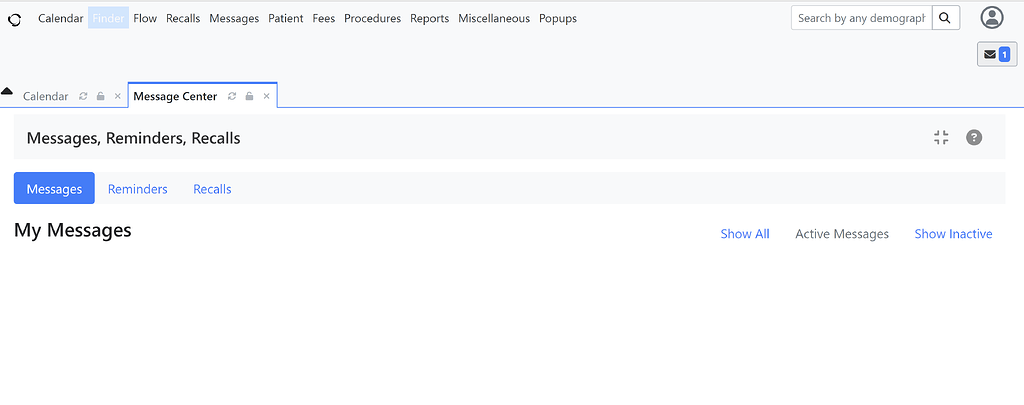Toggle lock on the Message Center tab
The width and height of the screenshot is (1024, 405).
(x=249, y=97)
